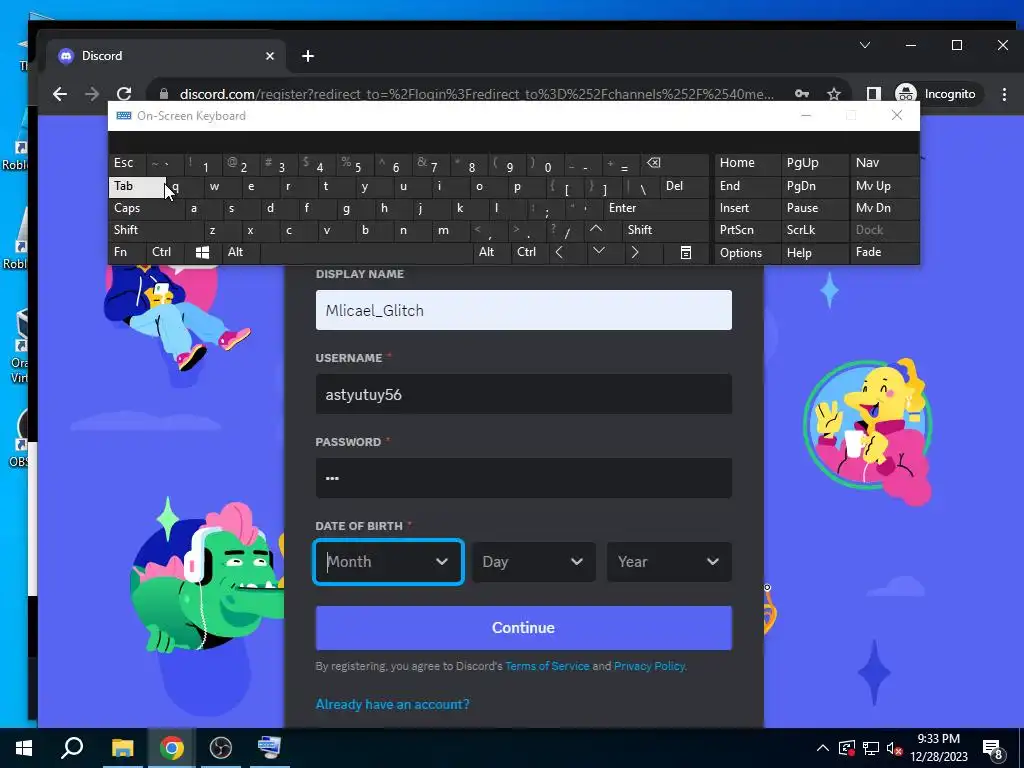Screen dimensions: 1024x768
Task: Click the Chrome address bar URL
Action: 477,94
